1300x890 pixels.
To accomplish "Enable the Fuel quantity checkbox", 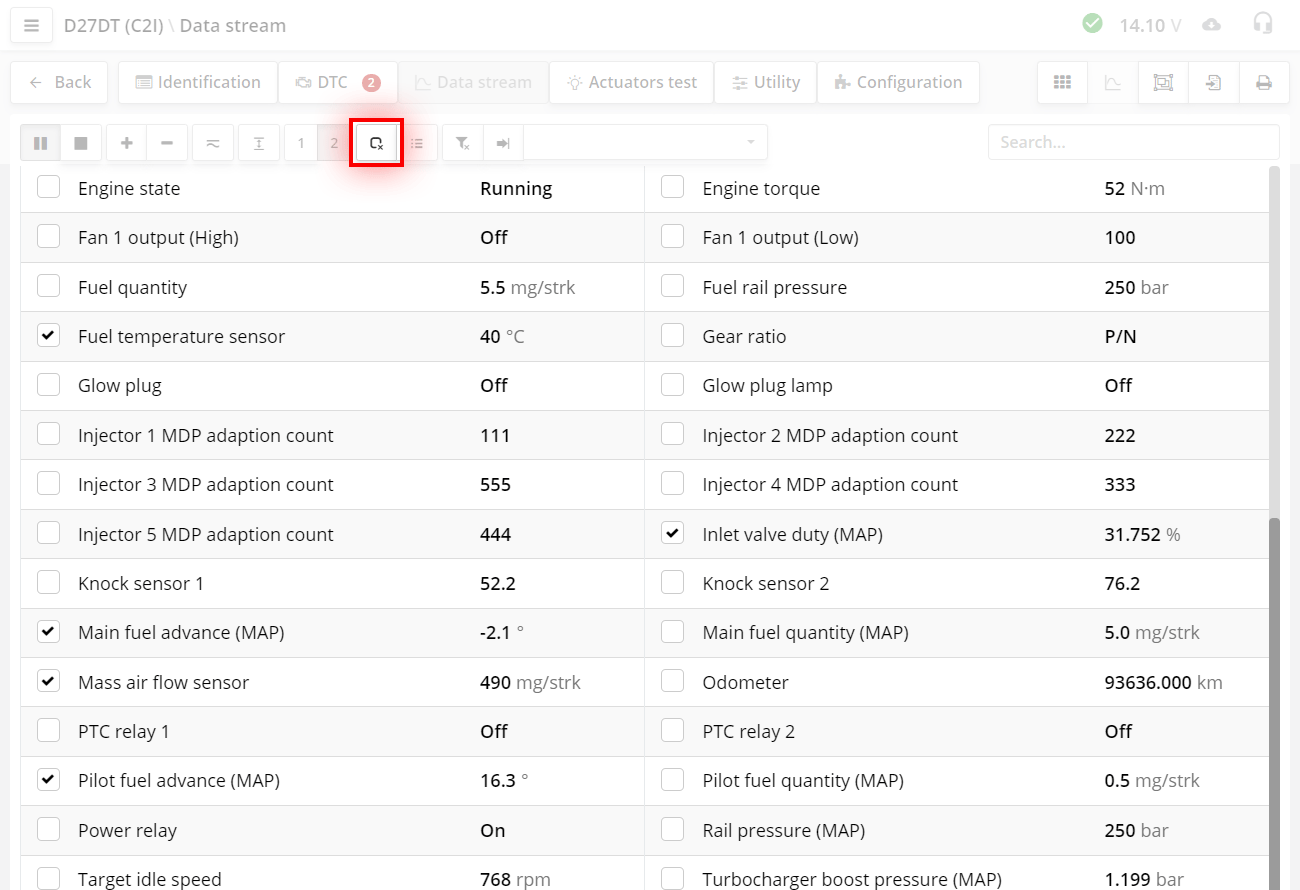I will [48, 285].
